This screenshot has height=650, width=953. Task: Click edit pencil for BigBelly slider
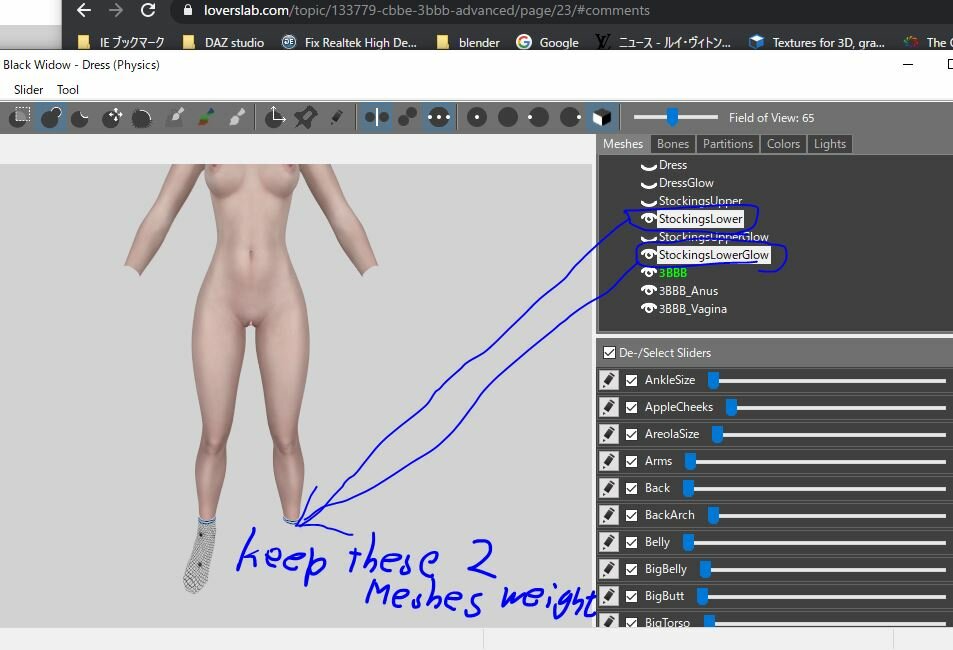coord(609,569)
